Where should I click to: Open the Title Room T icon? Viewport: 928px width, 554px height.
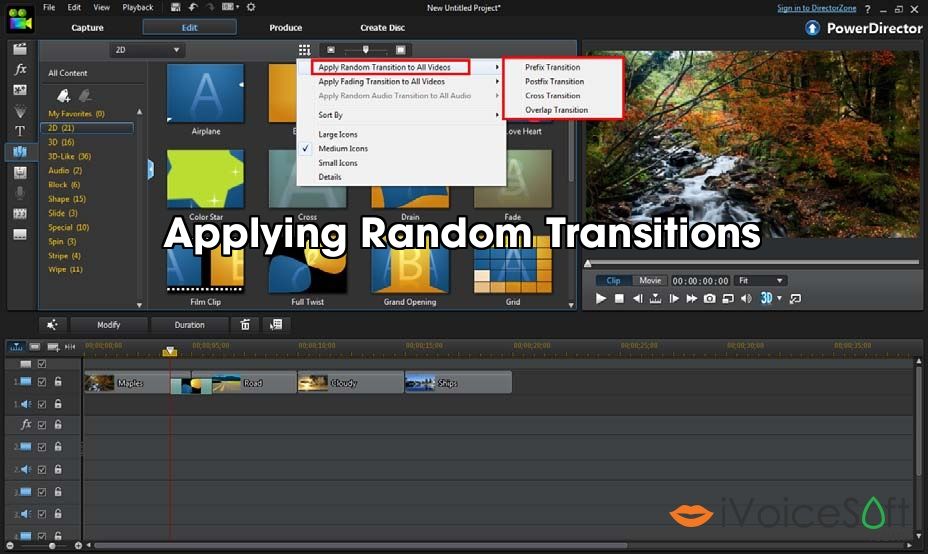coord(20,131)
